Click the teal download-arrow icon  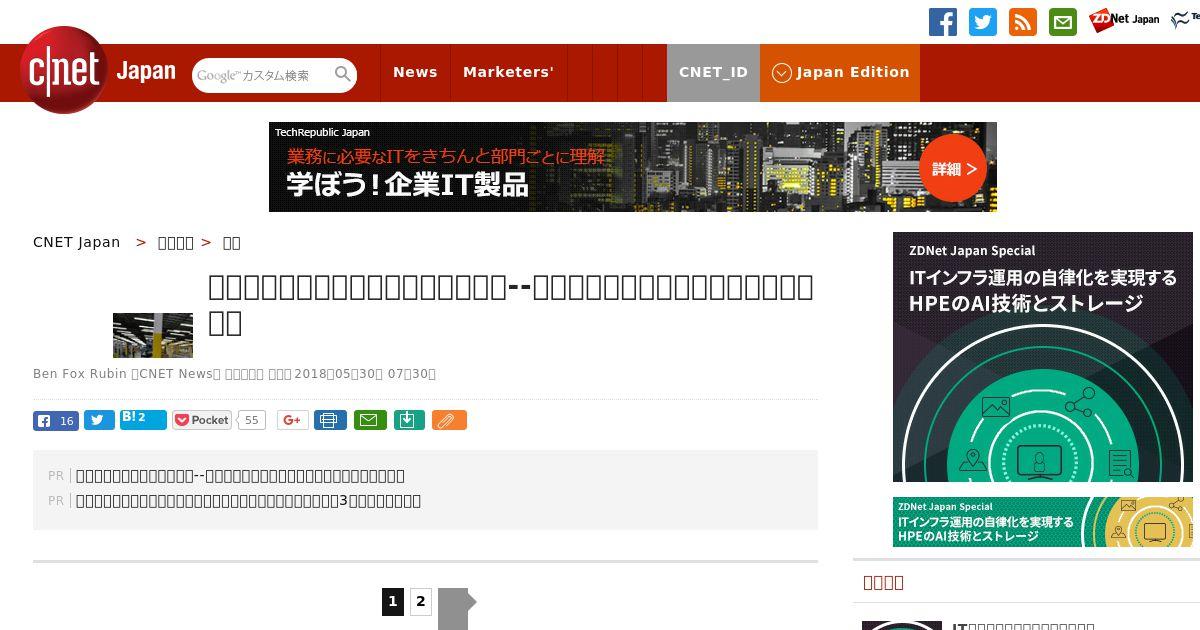click(408, 420)
